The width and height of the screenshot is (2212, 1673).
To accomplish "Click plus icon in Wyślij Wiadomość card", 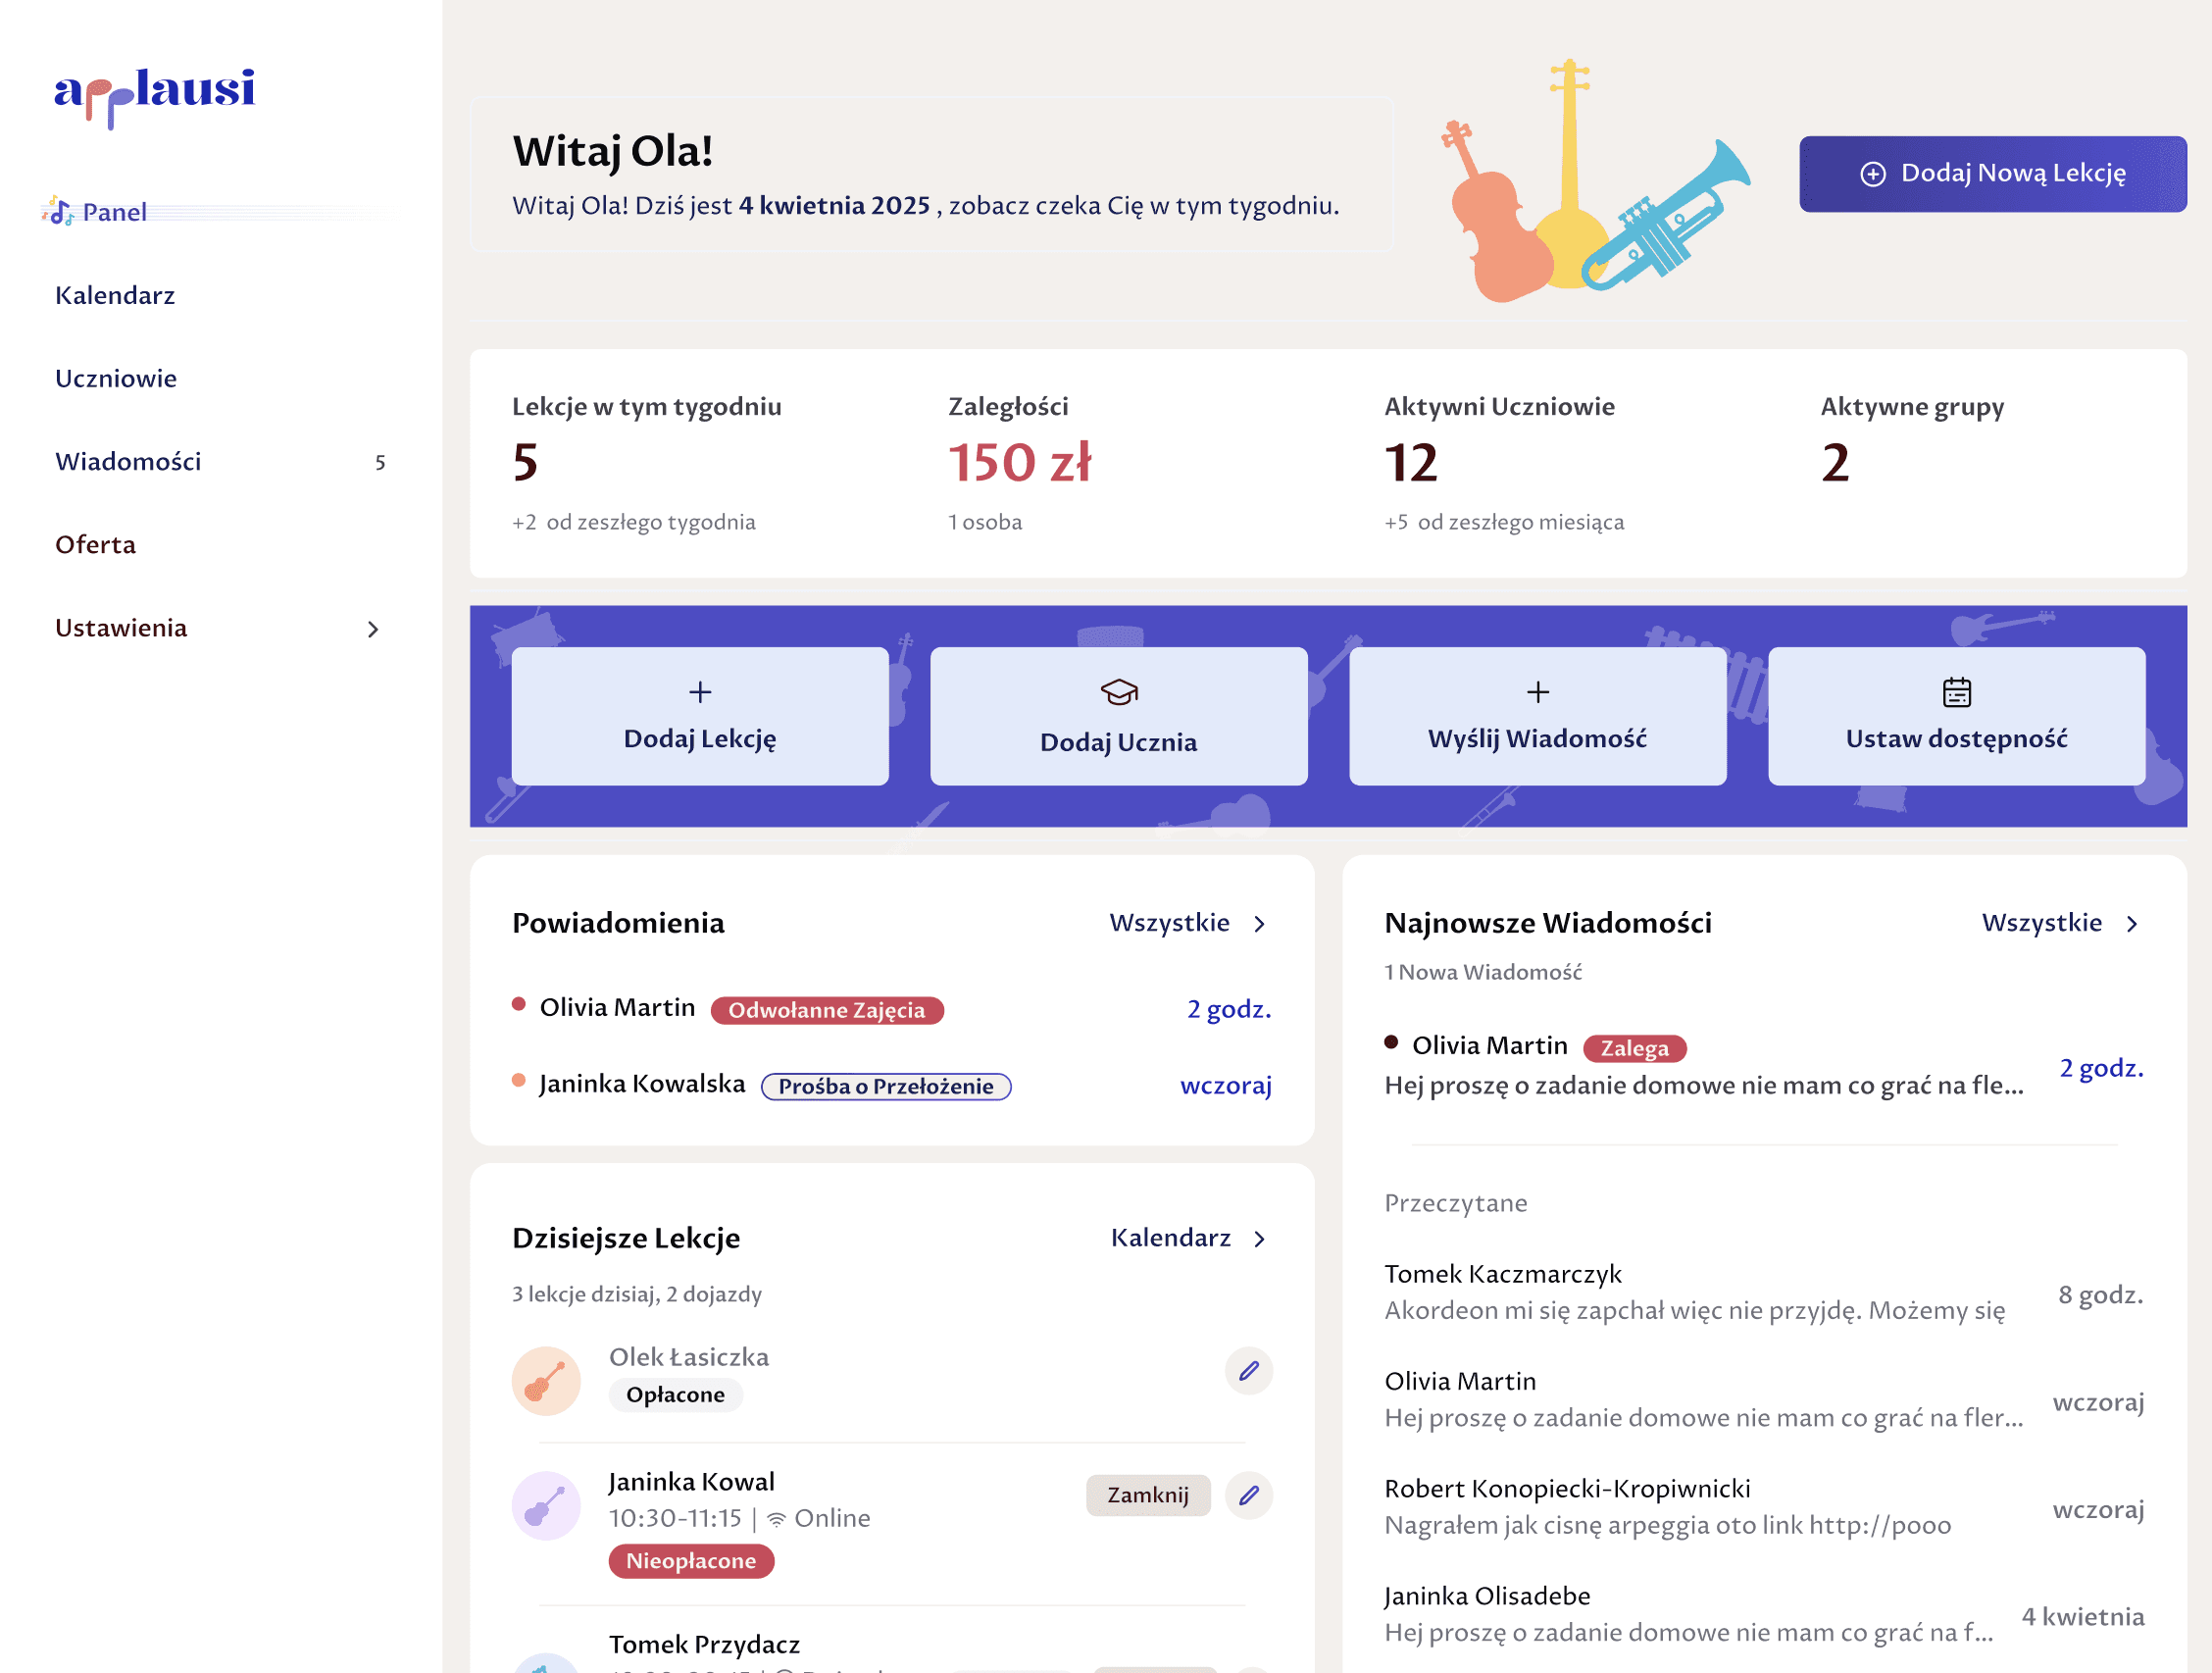I will click(x=1537, y=692).
